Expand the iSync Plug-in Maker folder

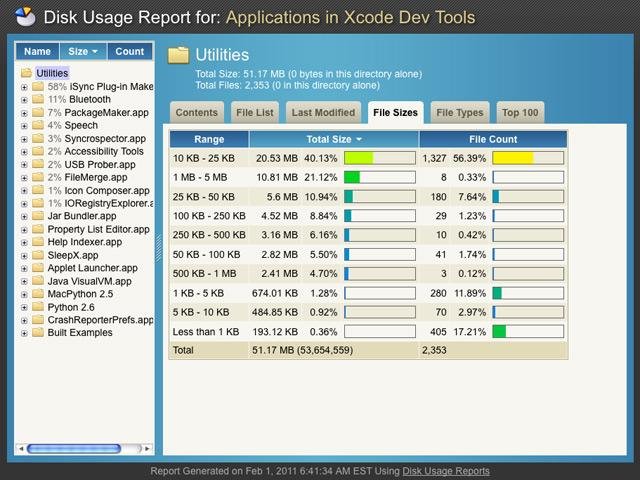24,87
